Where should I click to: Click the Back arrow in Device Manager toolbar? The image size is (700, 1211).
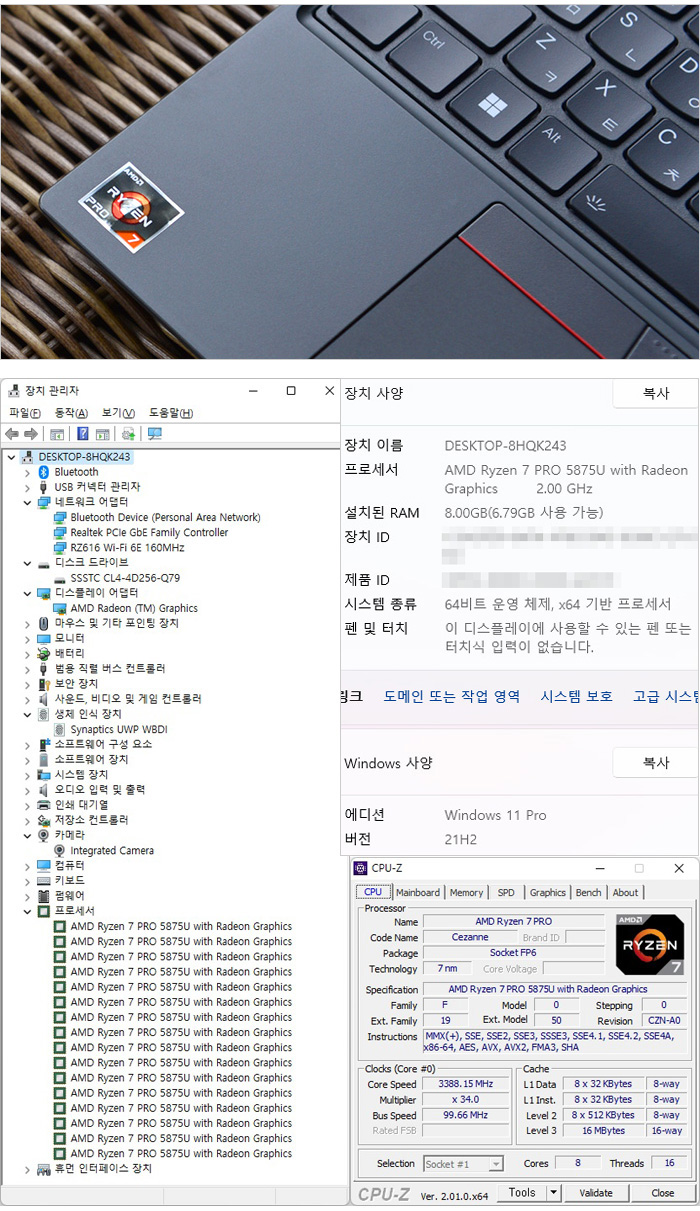pos(12,434)
